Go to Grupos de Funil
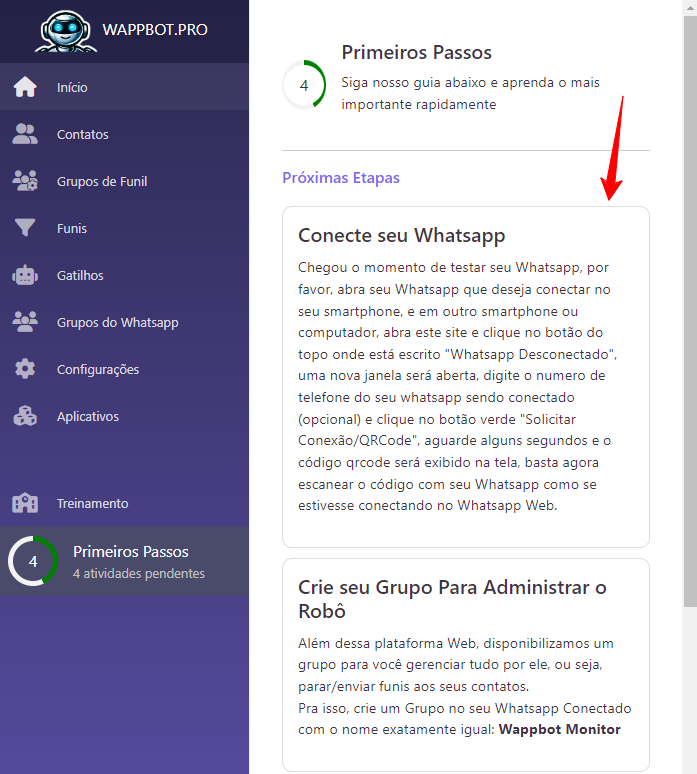The height and width of the screenshot is (774, 697). point(124,181)
